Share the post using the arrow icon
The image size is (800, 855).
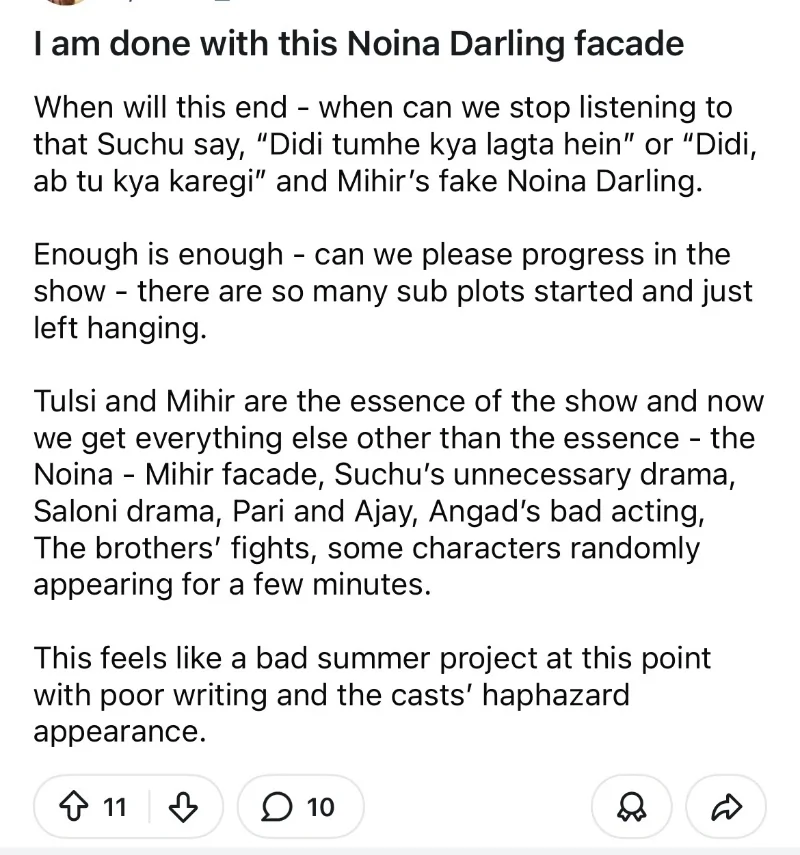pyautogui.click(x=728, y=806)
